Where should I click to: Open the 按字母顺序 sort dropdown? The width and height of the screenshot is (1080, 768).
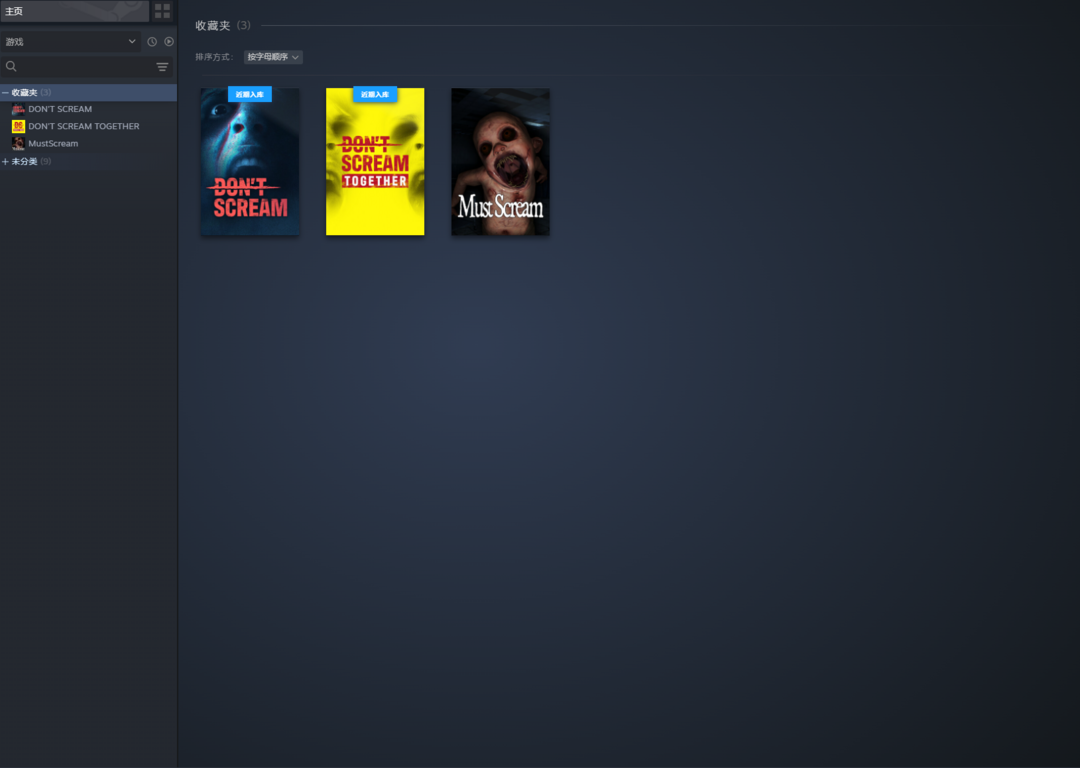click(273, 57)
